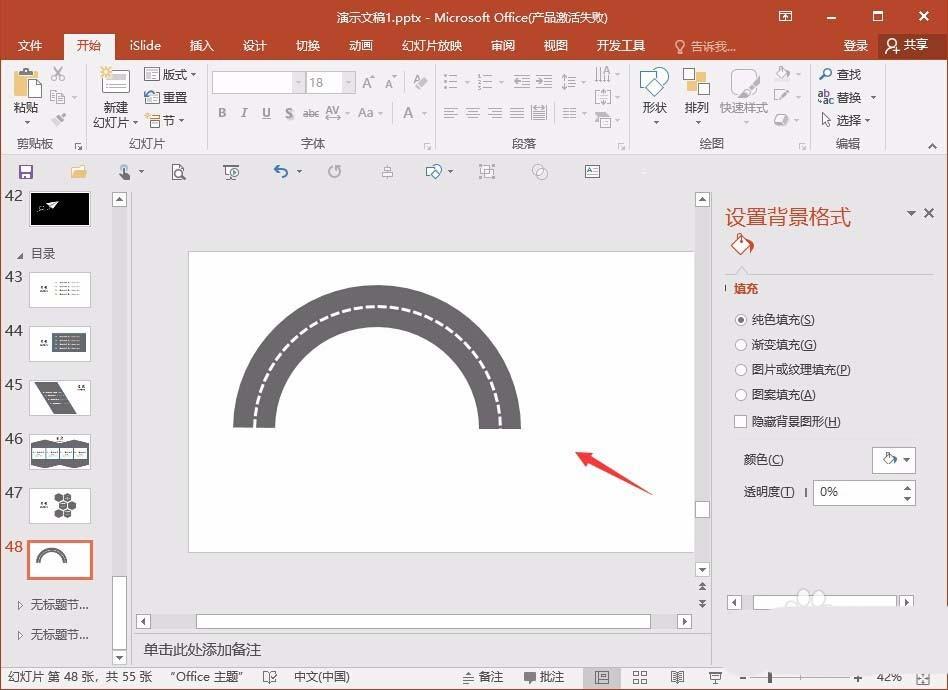Open the 颜色 color dropdown
The image size is (948, 690).
pos(893,460)
